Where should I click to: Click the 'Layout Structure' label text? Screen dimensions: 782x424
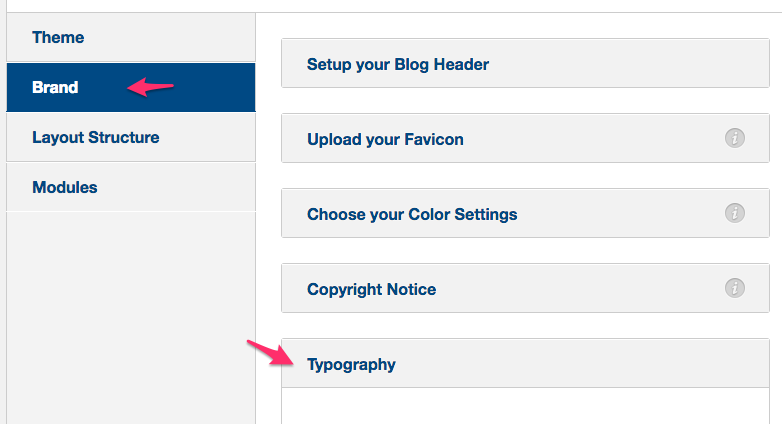point(96,138)
